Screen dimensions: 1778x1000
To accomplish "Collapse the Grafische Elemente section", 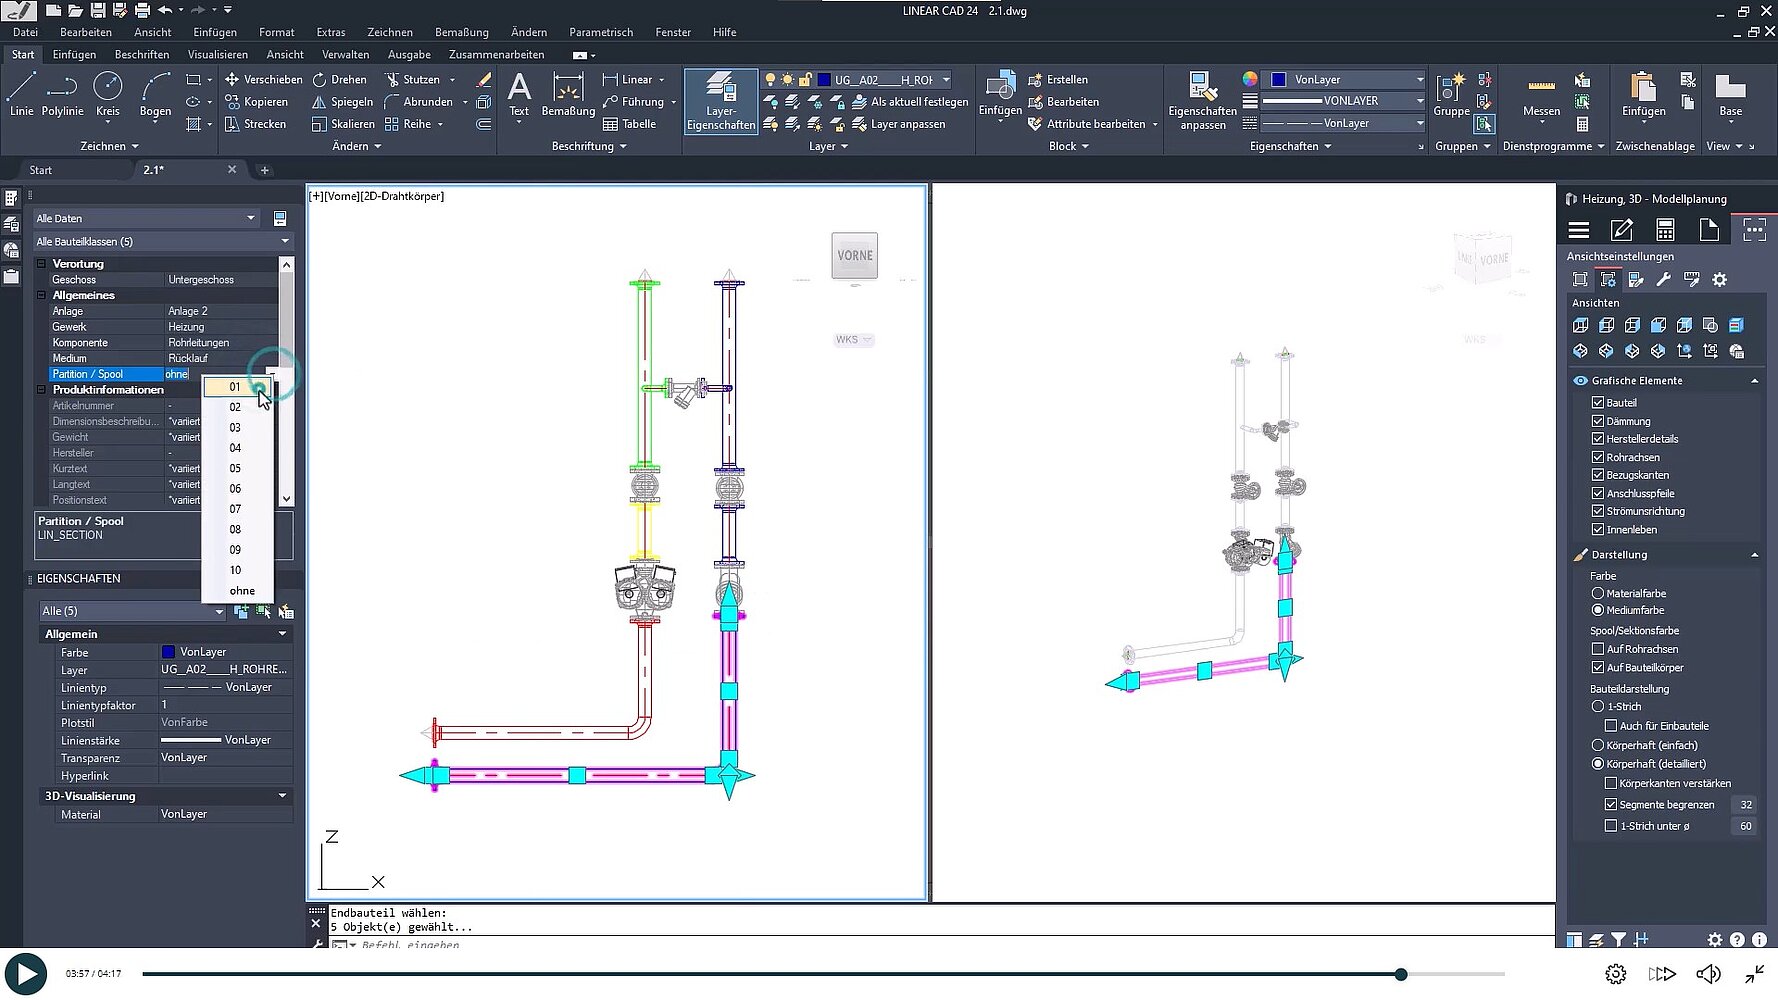I will click(x=1754, y=381).
